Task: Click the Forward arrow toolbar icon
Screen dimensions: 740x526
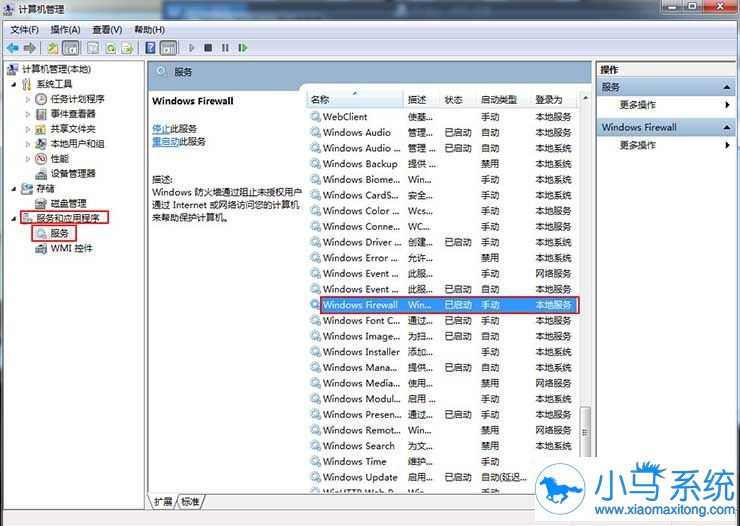Action: (x=30, y=48)
